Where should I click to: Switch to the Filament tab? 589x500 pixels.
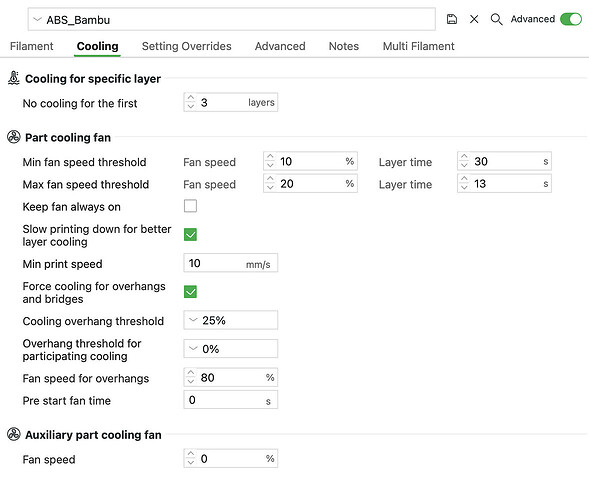pyautogui.click(x=32, y=46)
